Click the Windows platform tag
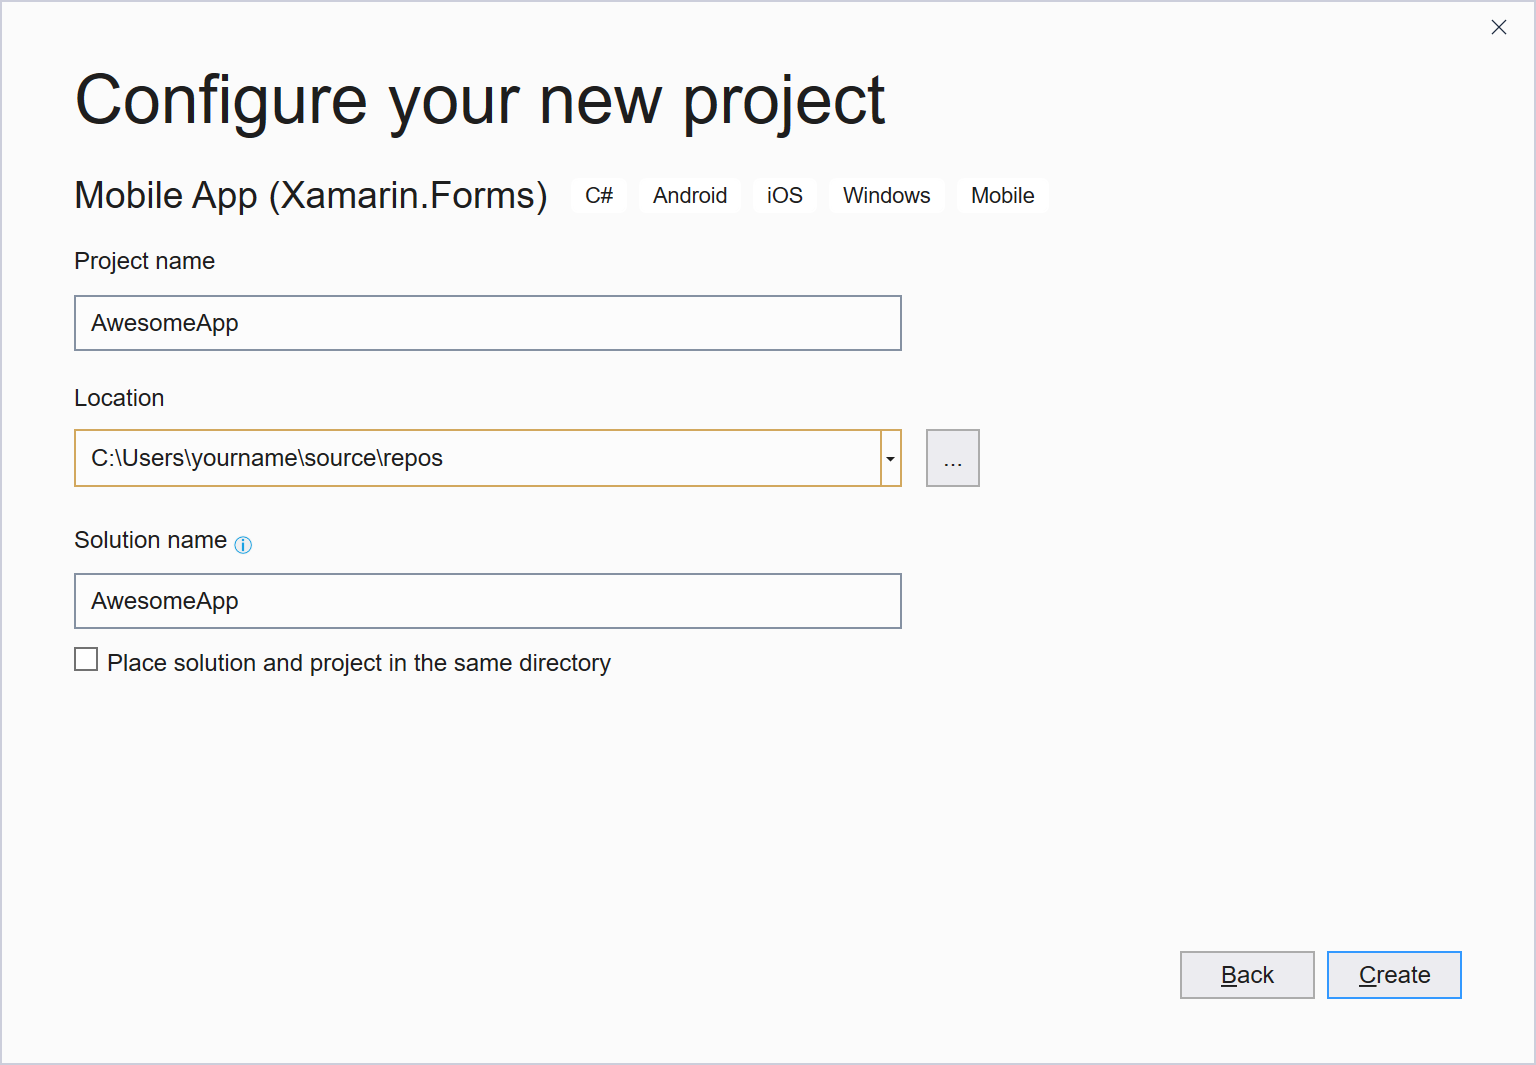 886,196
